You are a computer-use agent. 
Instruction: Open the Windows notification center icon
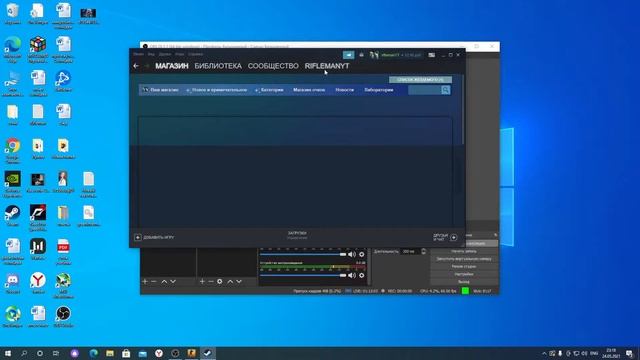629,353
